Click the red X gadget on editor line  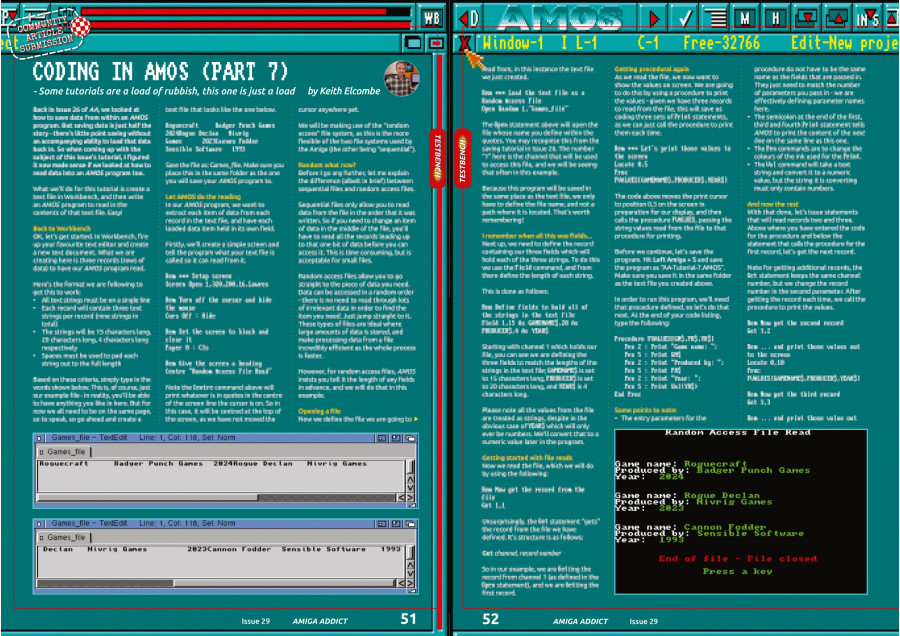coord(464,43)
